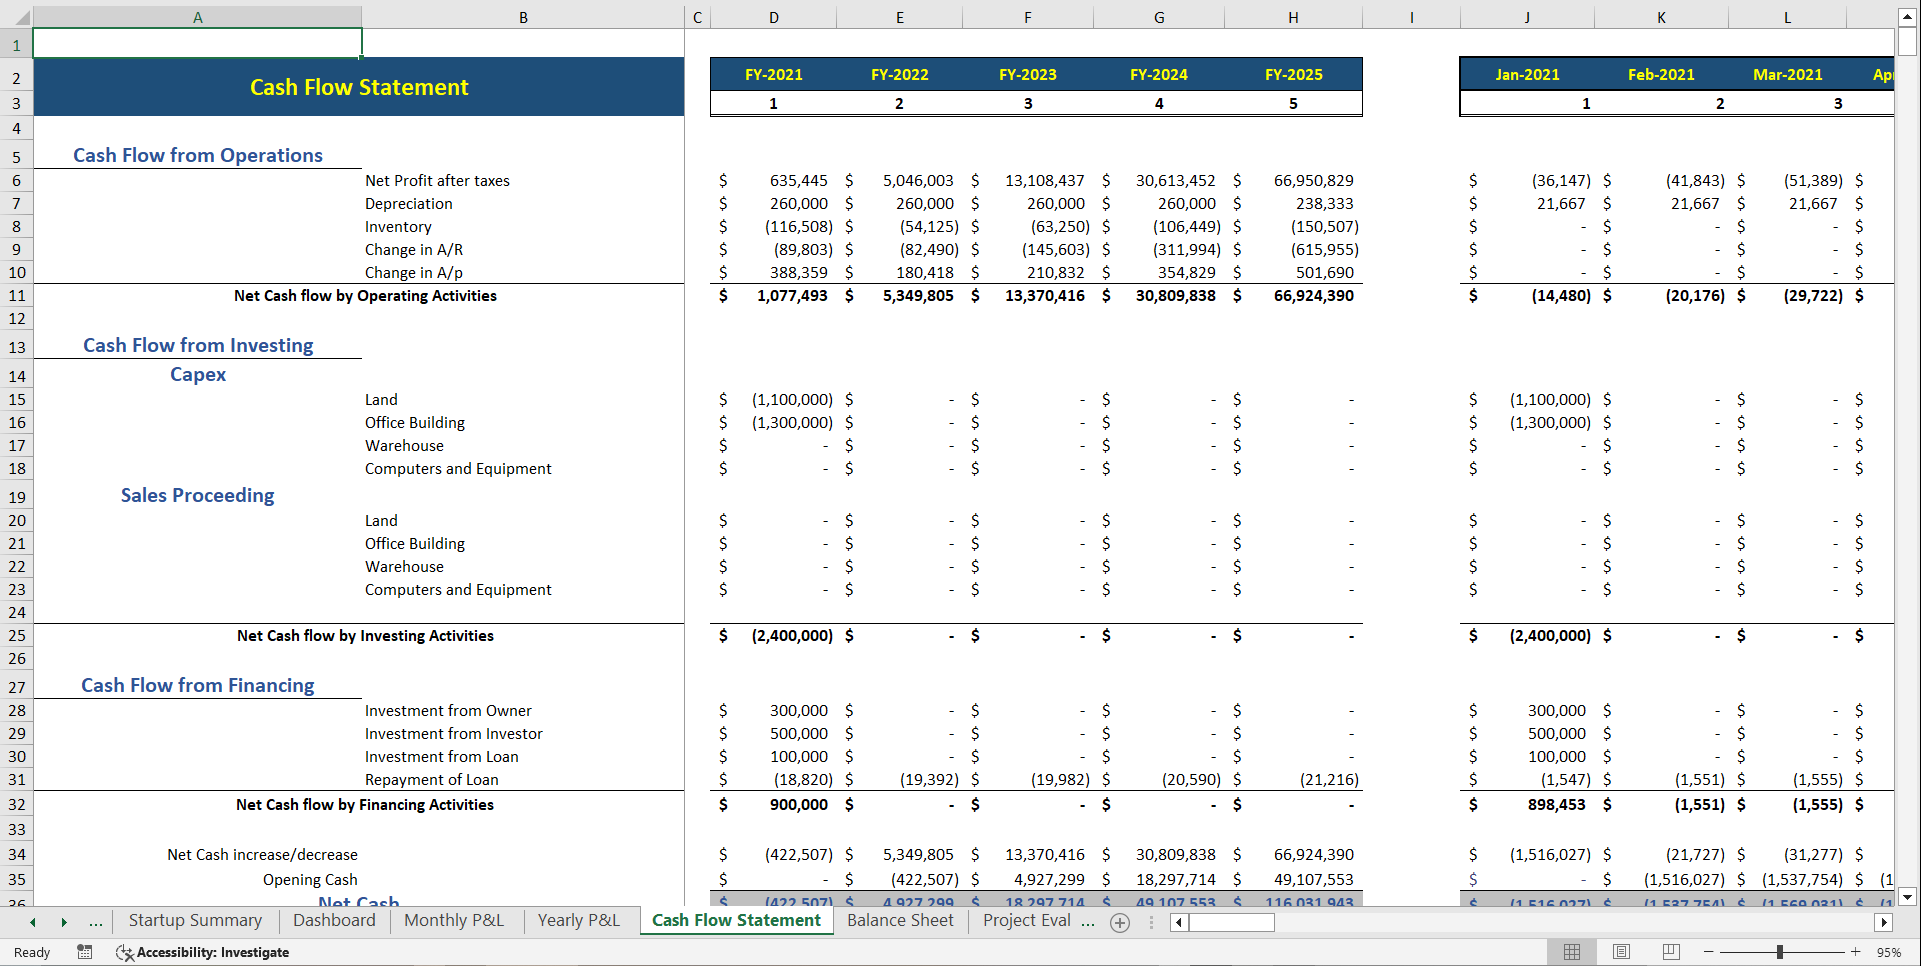Open the Monthly P&L sheet
The height and width of the screenshot is (966, 1921).
coord(454,920)
